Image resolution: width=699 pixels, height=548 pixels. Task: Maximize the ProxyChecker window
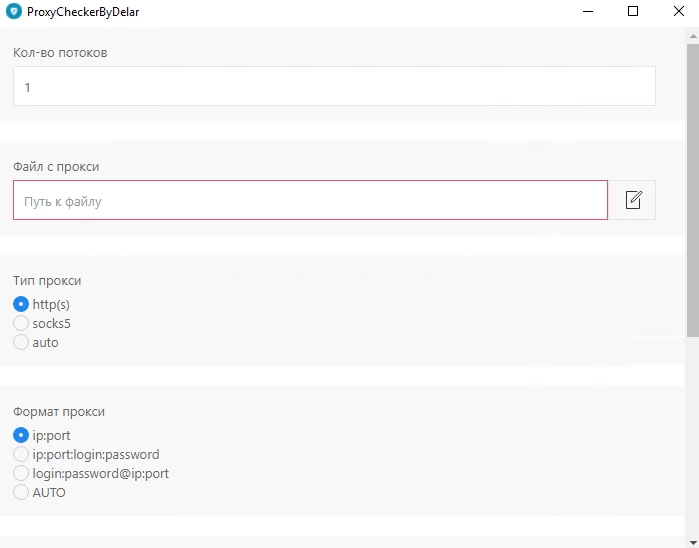coord(633,11)
